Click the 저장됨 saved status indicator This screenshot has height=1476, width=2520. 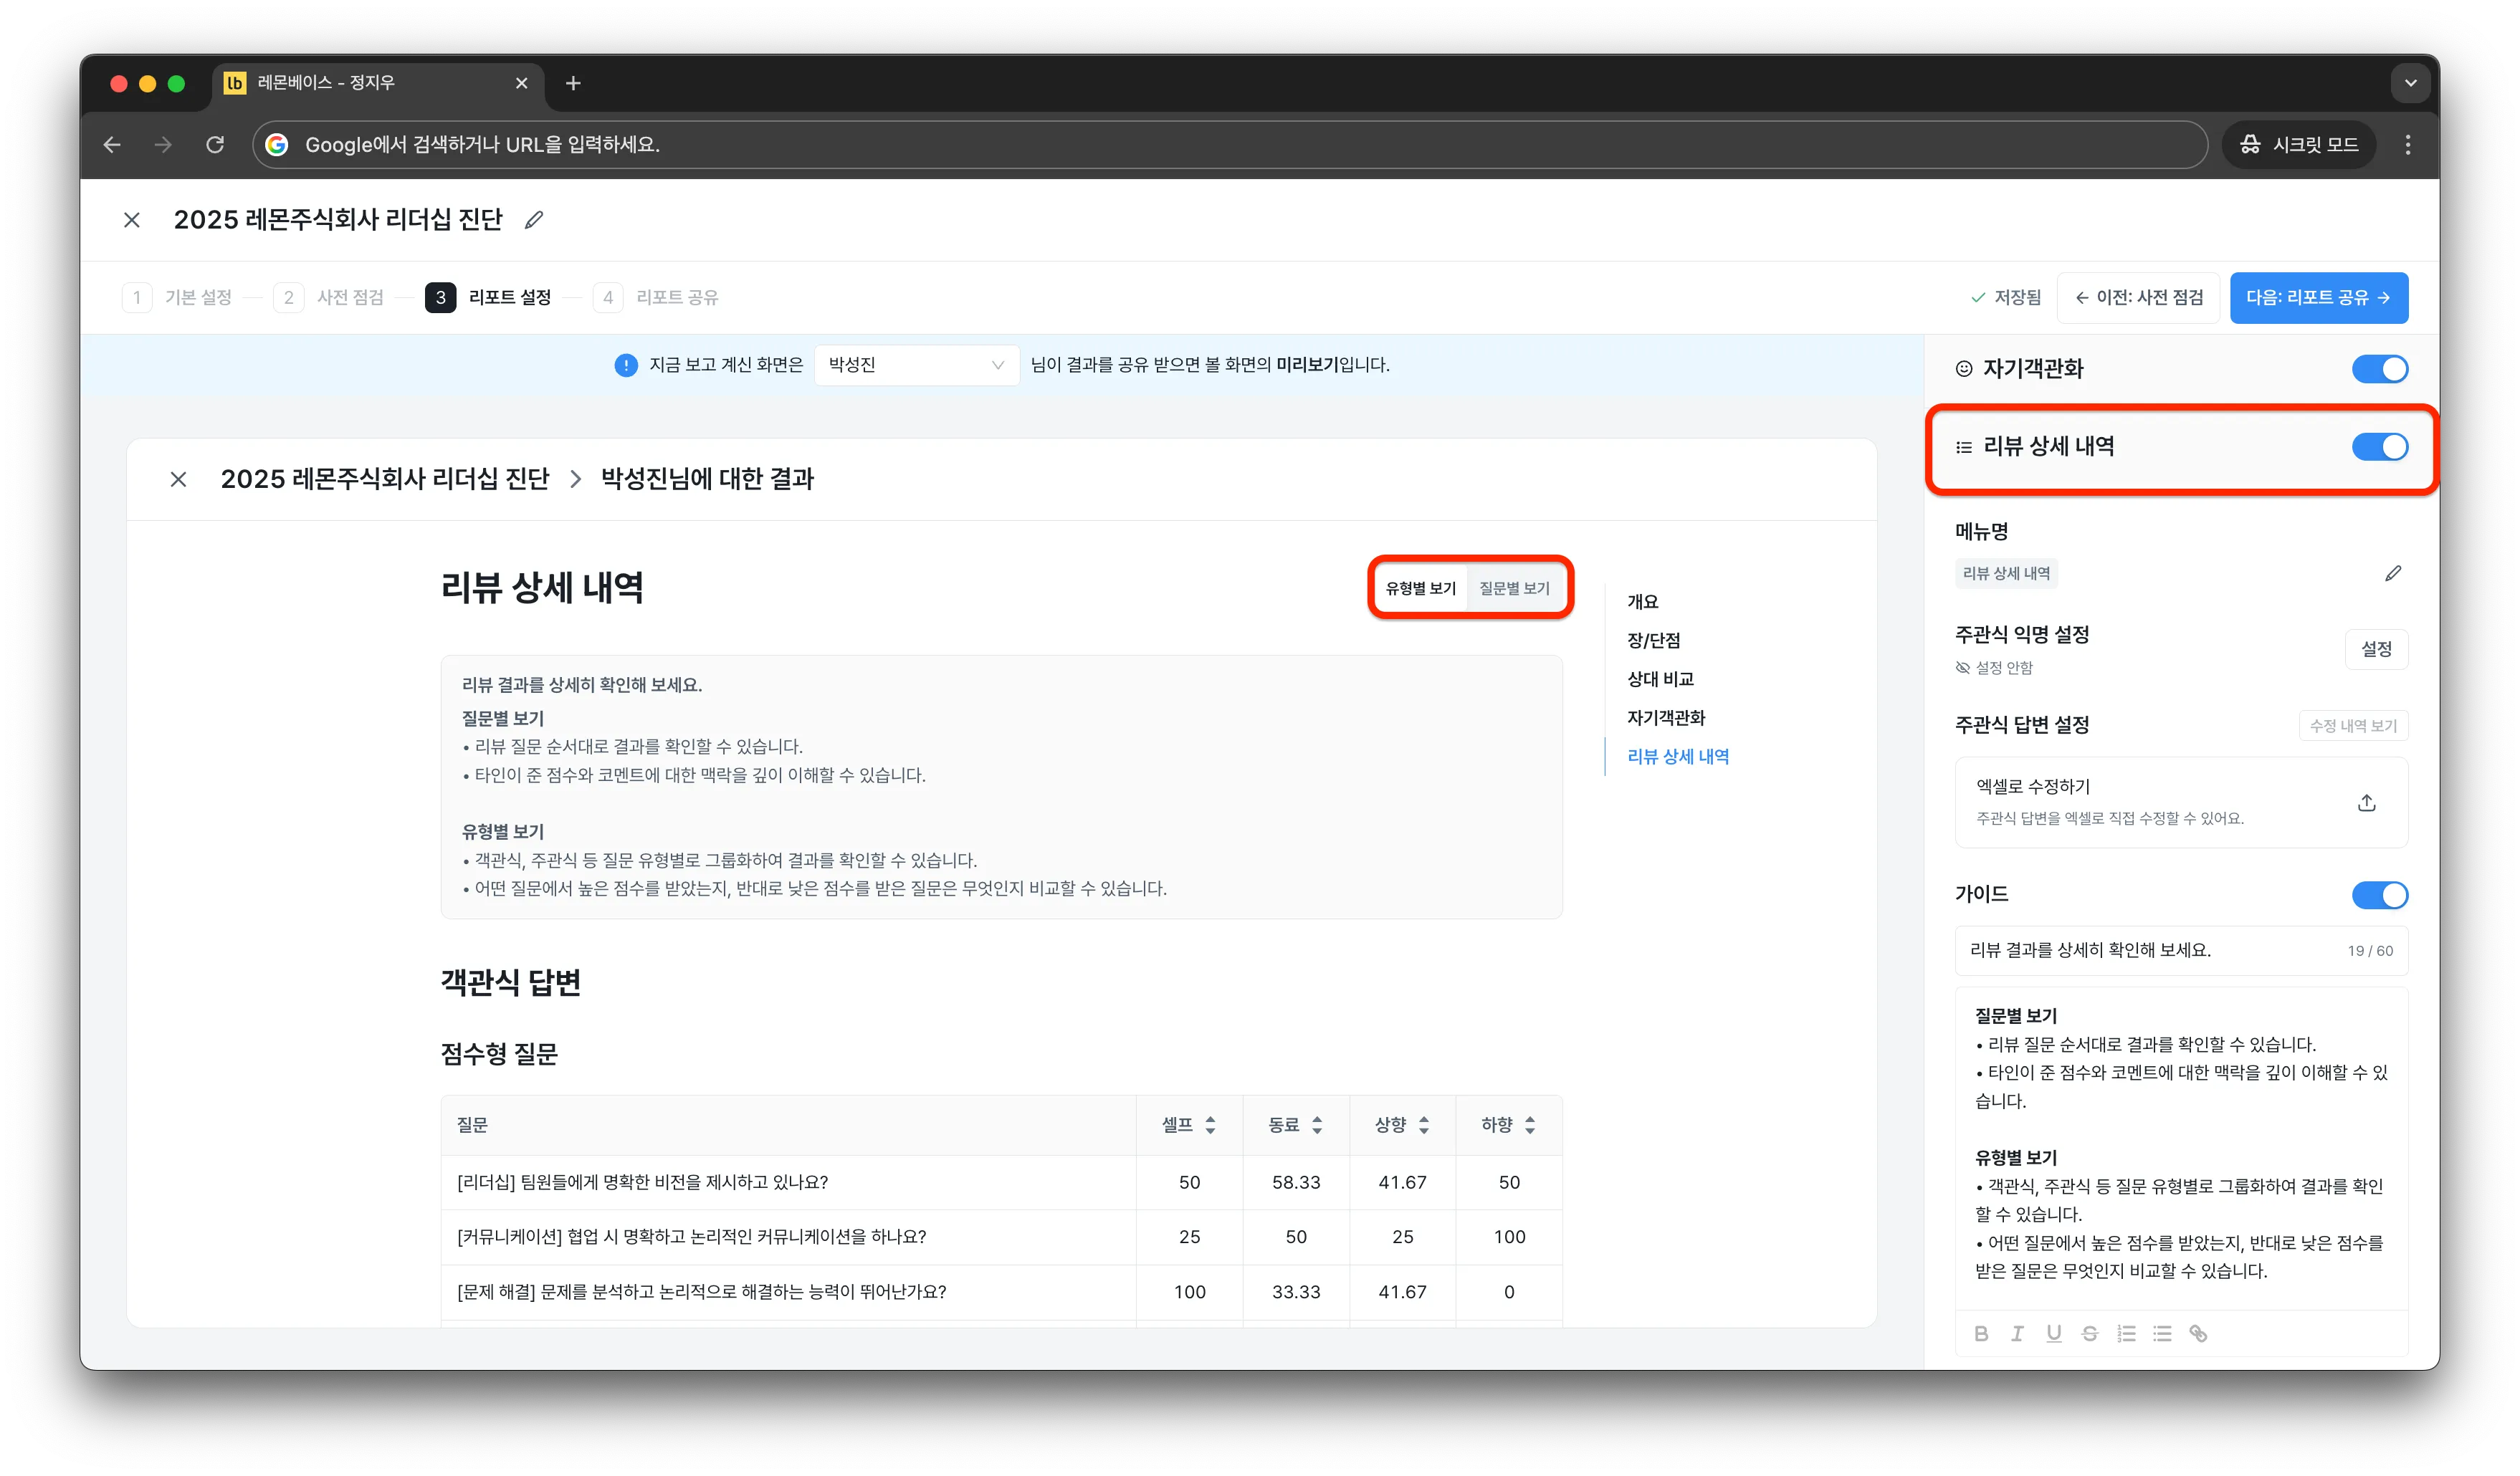[x=2006, y=298]
